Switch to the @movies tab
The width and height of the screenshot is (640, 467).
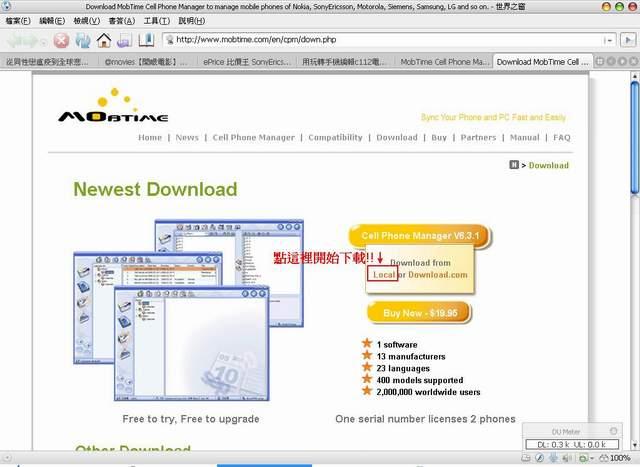148,62
